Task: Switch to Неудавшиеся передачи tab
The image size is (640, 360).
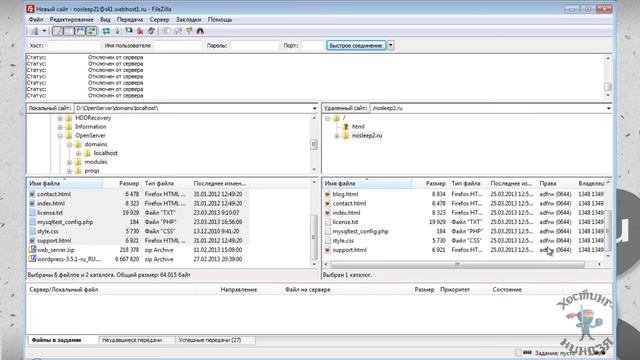Action: [132, 340]
